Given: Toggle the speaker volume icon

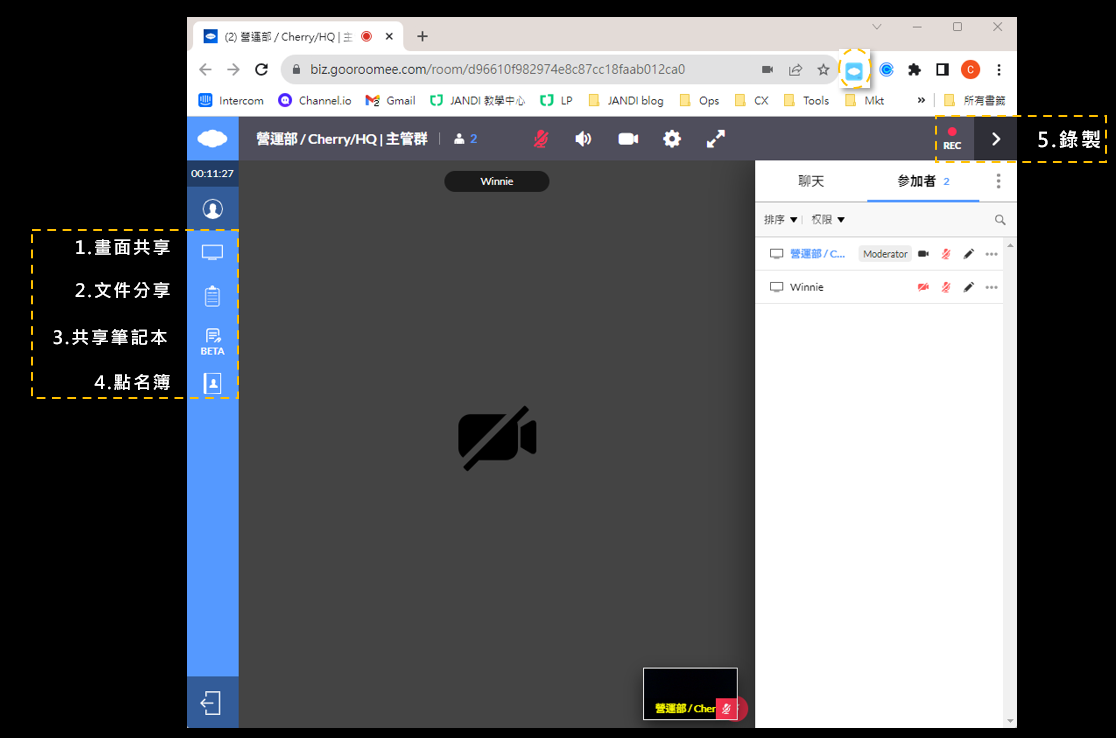Looking at the screenshot, I should coord(583,139).
